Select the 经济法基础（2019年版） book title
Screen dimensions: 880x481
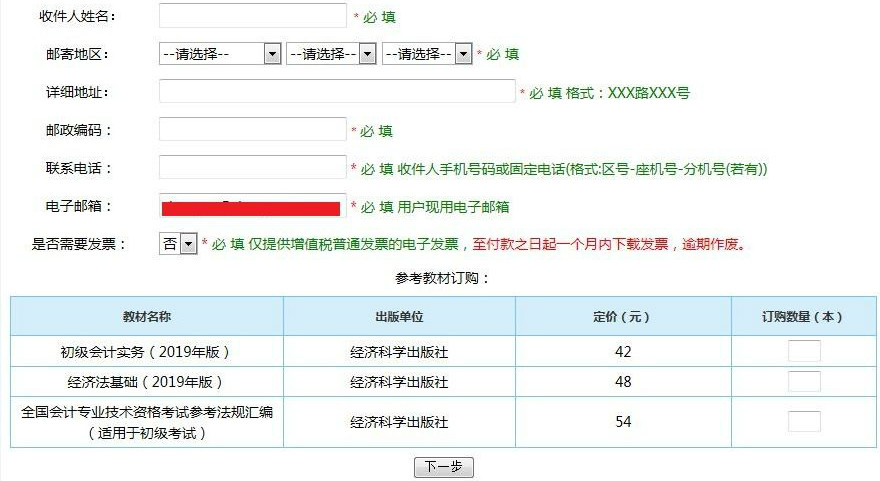[x=146, y=382]
